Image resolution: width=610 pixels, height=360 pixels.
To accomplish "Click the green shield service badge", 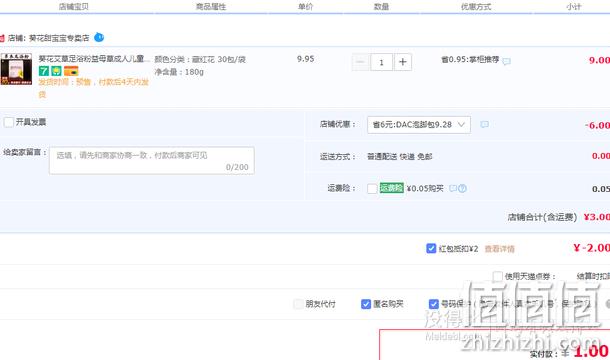I will [56, 71].
